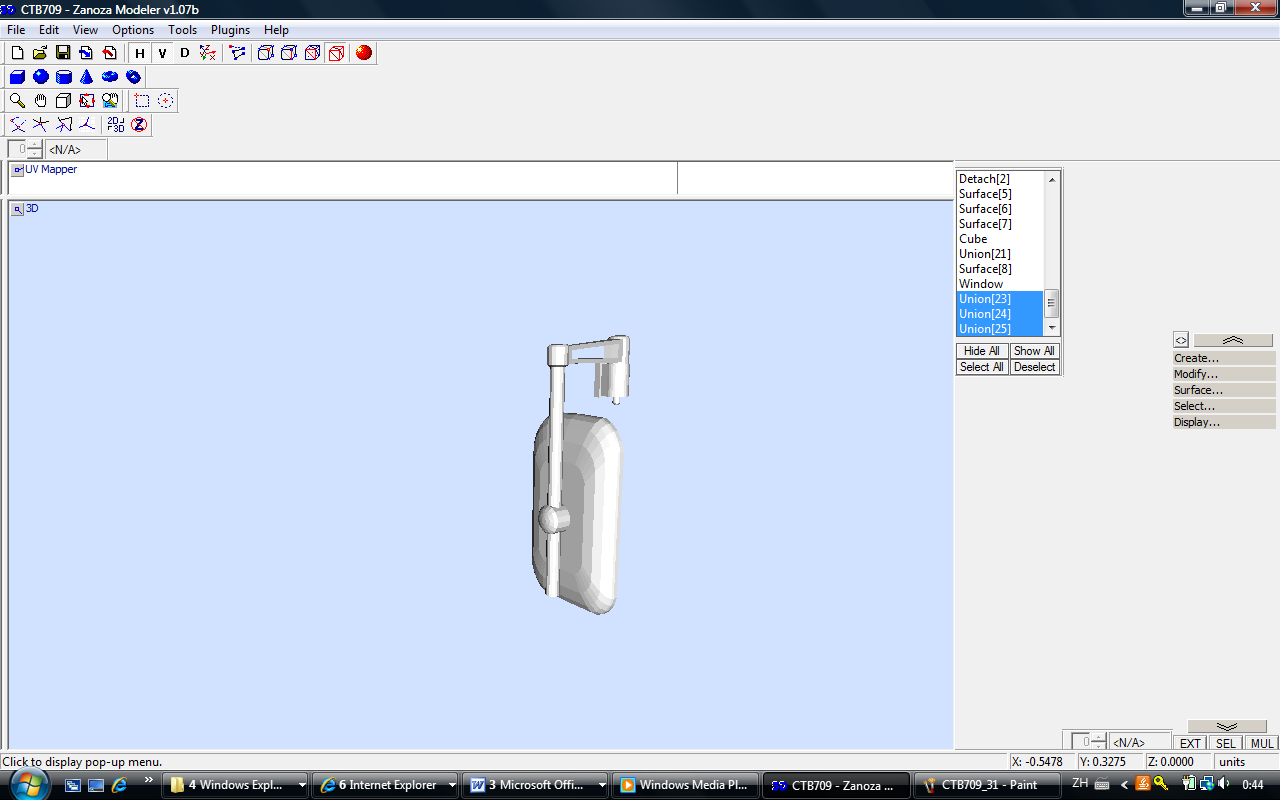The height and width of the screenshot is (800, 1280).
Task: Select Cube in the object list
Action: click(1000, 239)
